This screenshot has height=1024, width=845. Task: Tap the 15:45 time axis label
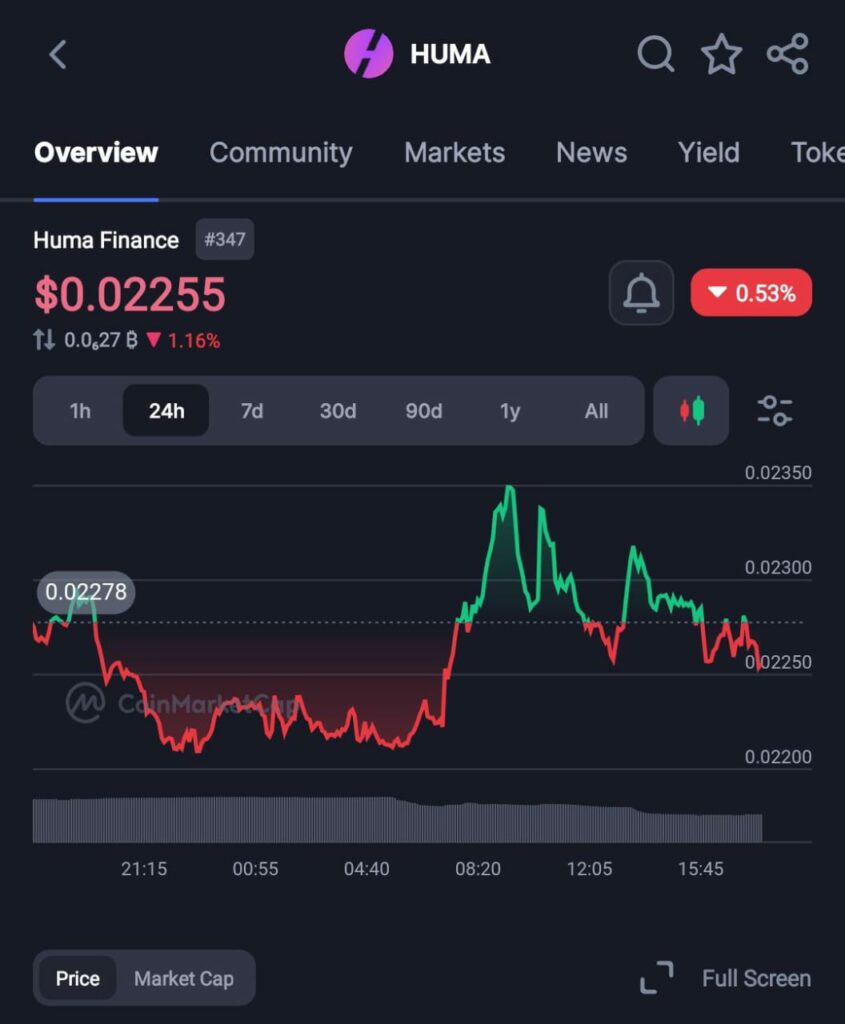pyautogui.click(x=701, y=869)
